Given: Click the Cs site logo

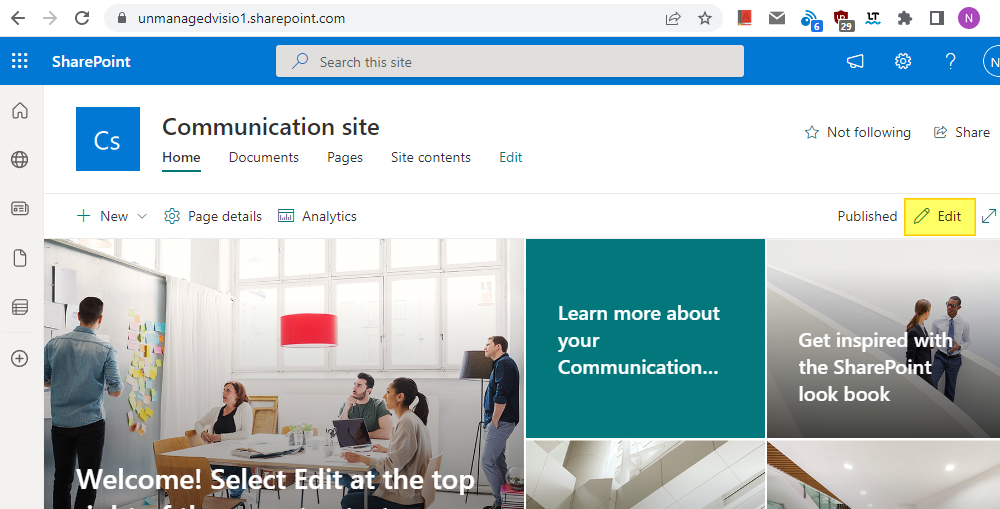Looking at the screenshot, I should point(108,139).
